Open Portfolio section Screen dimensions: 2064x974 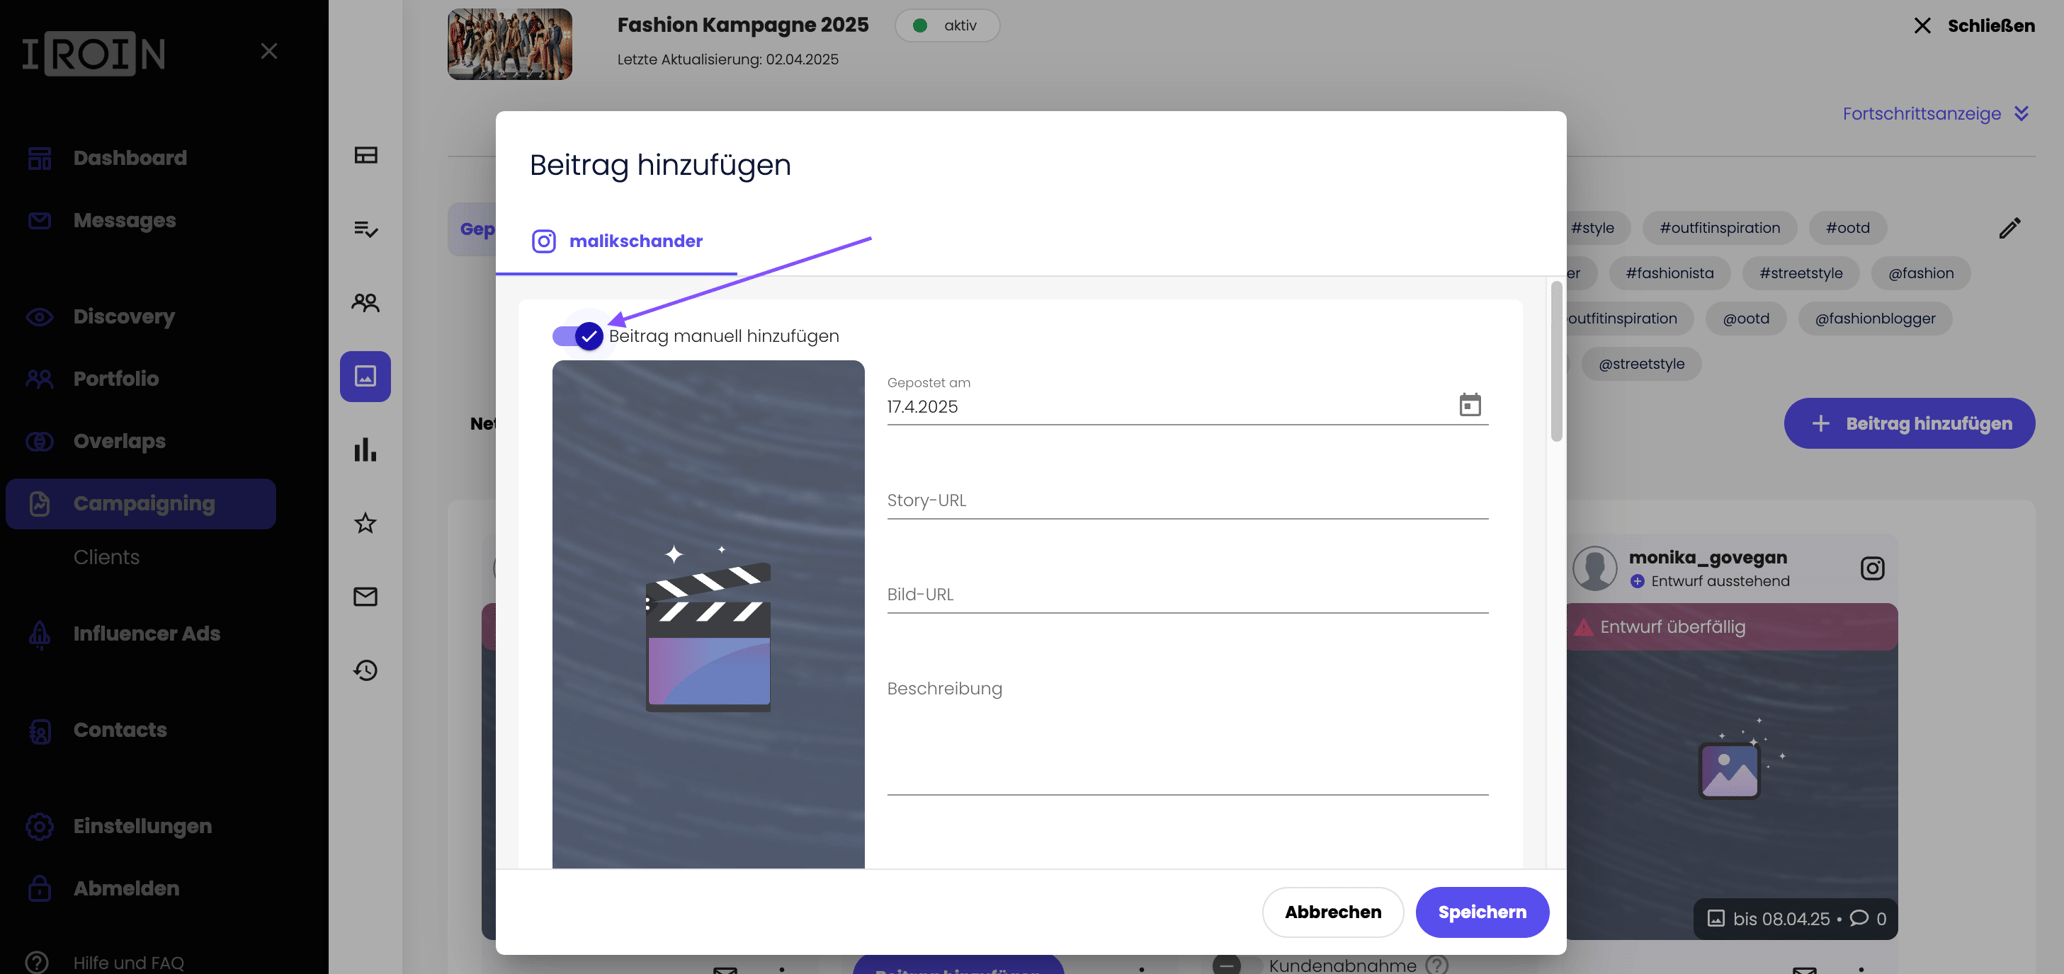point(116,379)
